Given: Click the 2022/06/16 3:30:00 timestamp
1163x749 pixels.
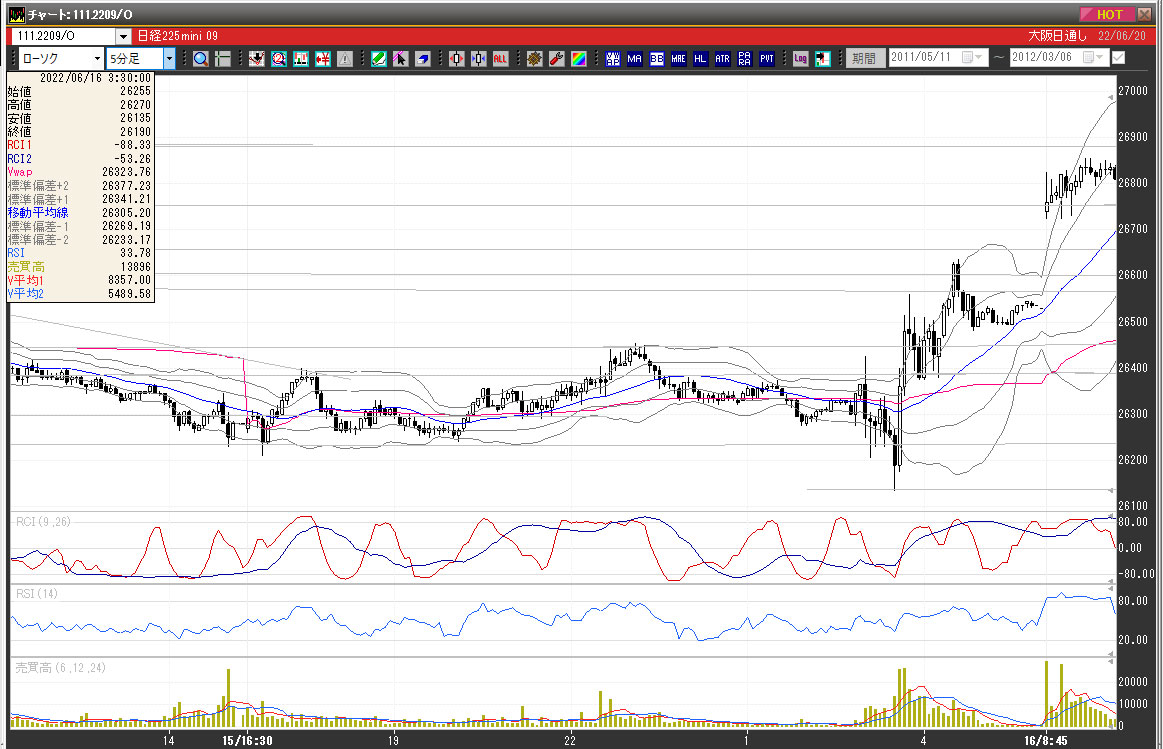Looking at the screenshot, I should pyautogui.click(x=95, y=78).
